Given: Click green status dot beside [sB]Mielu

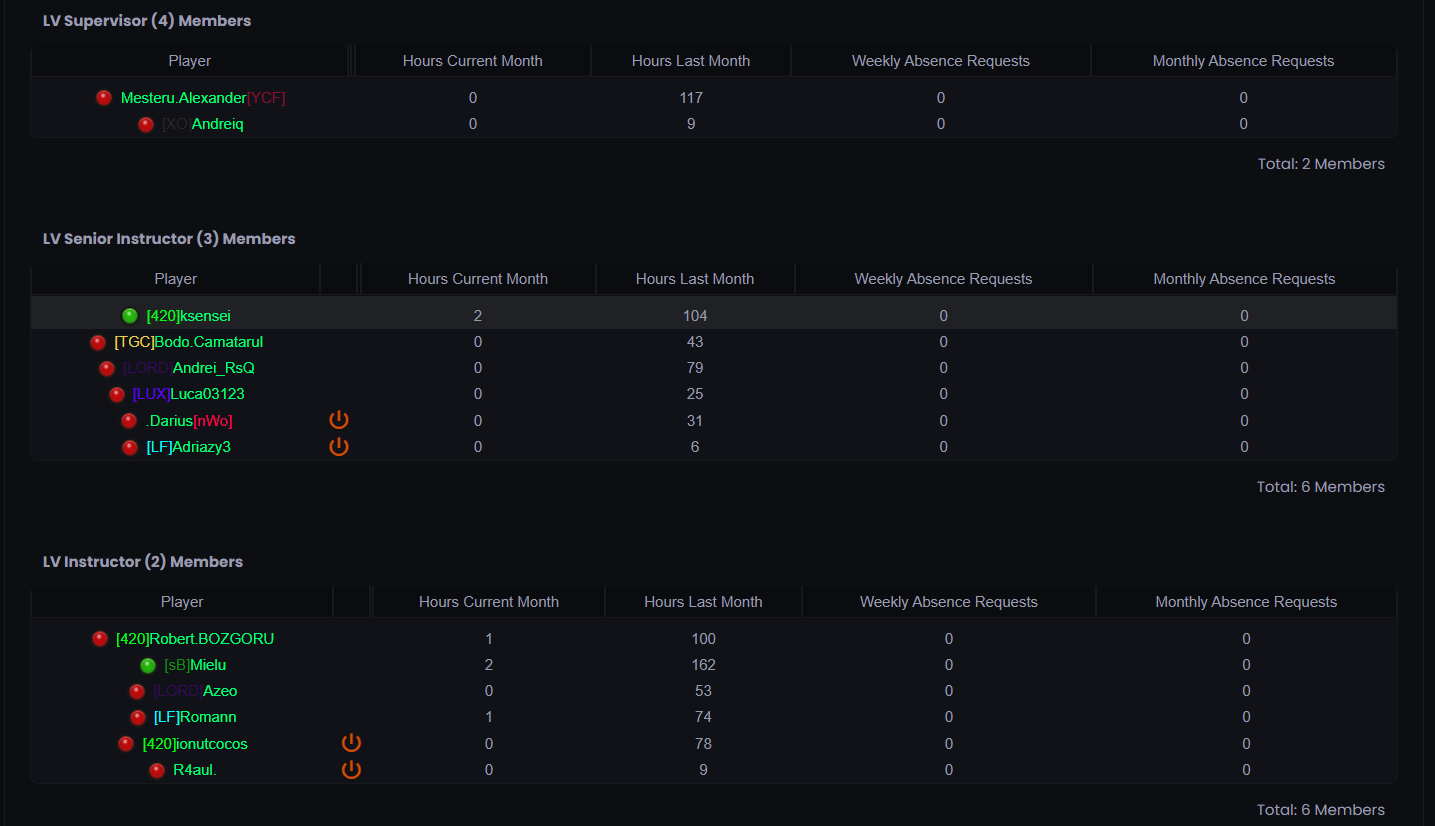Looking at the screenshot, I should coord(148,665).
